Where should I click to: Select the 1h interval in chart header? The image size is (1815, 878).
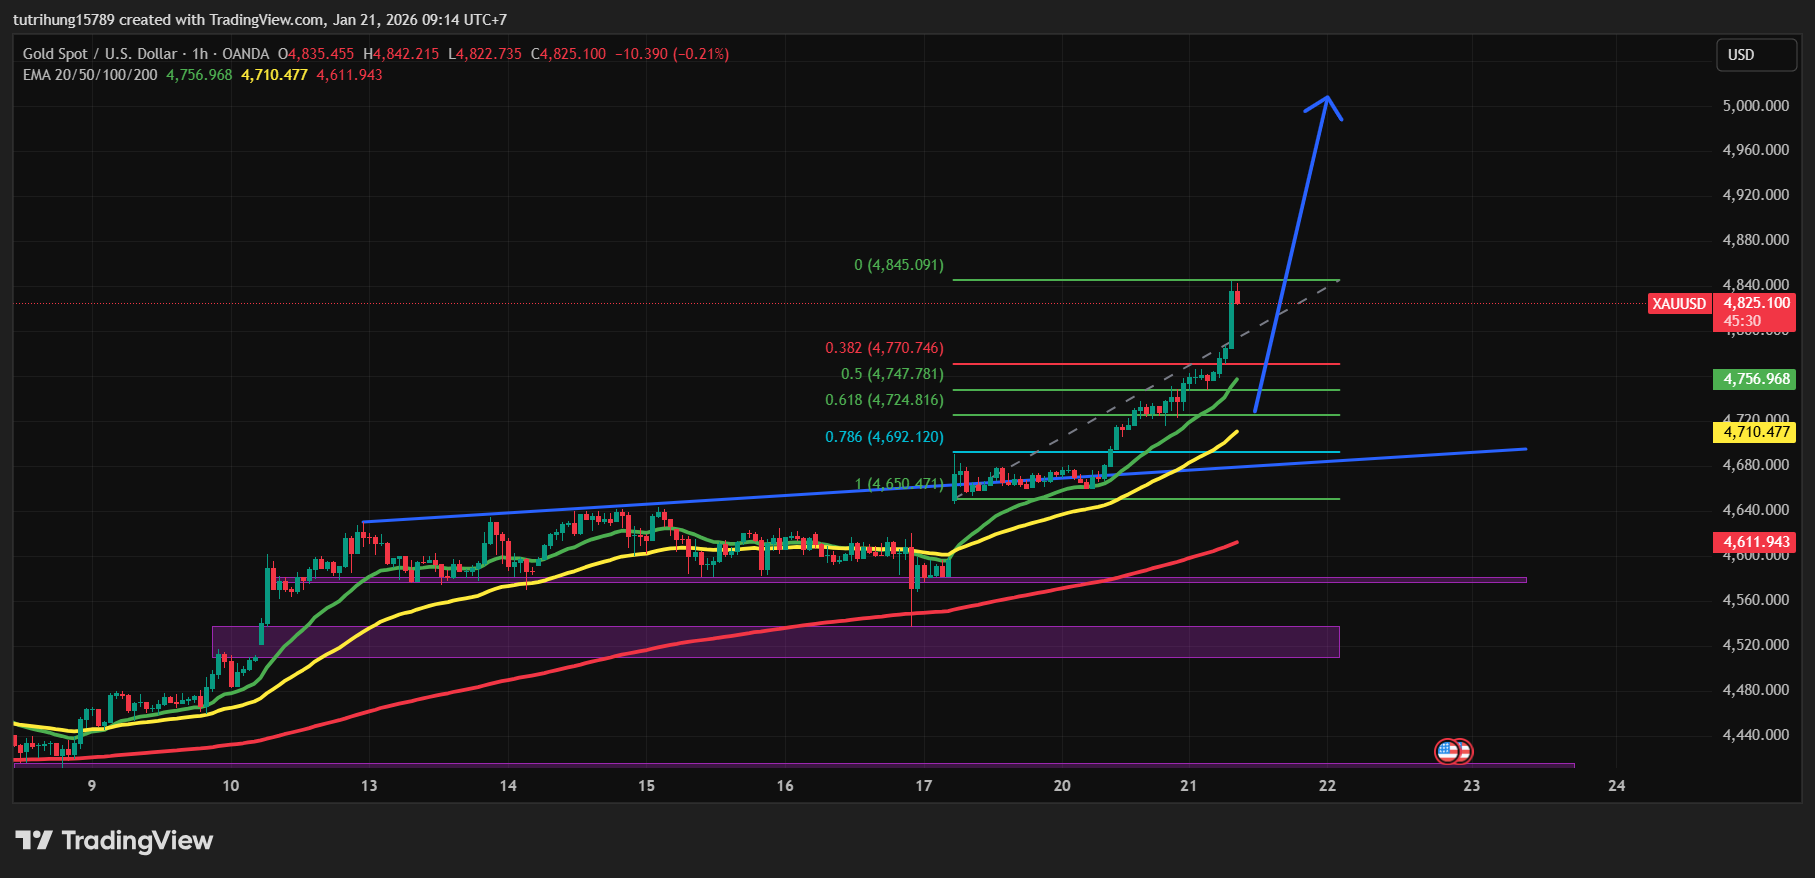pos(200,54)
